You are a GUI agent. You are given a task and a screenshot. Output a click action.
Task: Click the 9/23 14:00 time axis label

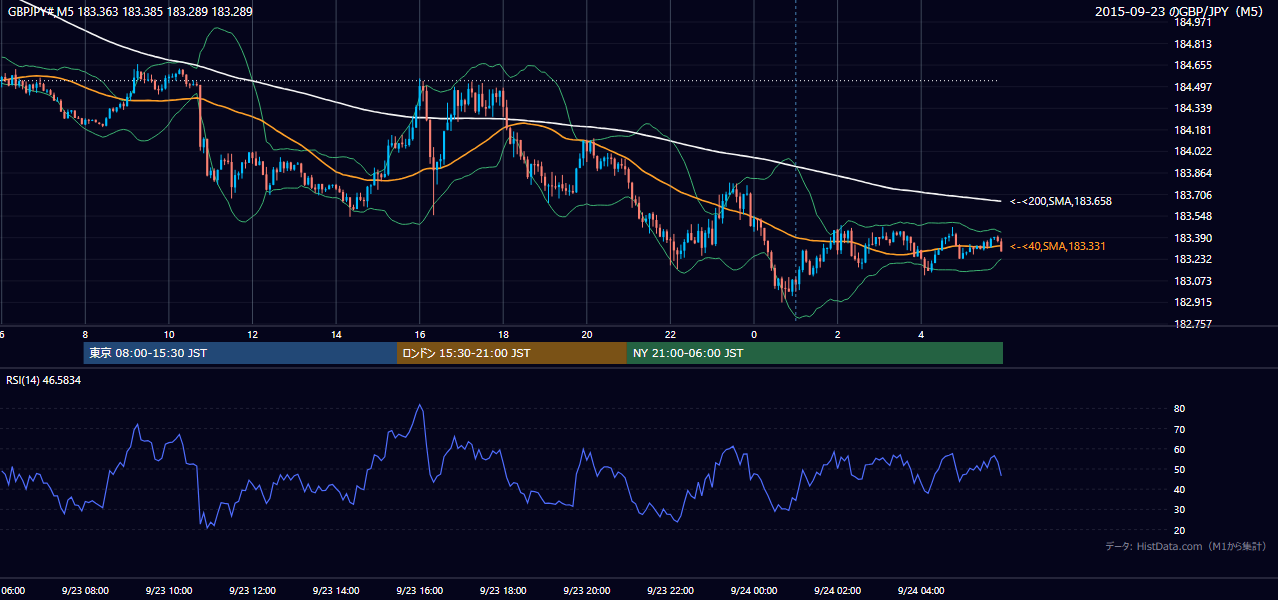[335, 591]
